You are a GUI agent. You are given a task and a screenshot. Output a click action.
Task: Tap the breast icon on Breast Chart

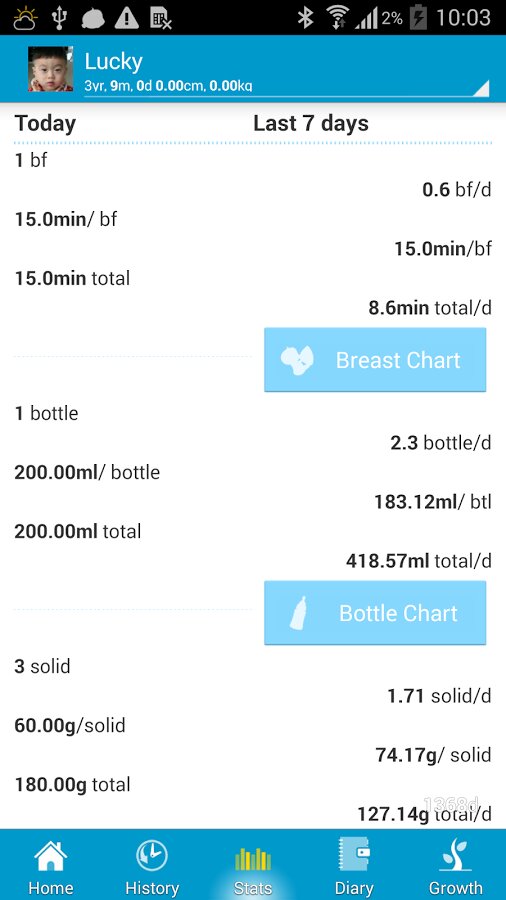(x=297, y=360)
